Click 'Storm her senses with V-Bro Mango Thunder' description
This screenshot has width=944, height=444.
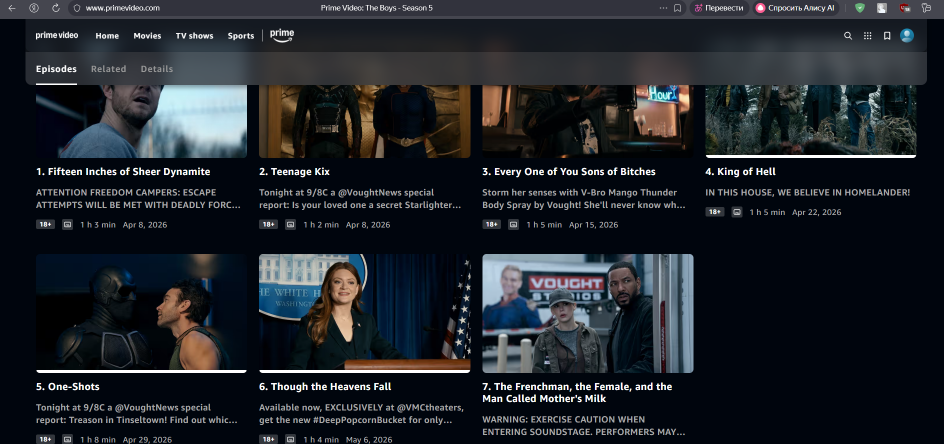click(584, 199)
